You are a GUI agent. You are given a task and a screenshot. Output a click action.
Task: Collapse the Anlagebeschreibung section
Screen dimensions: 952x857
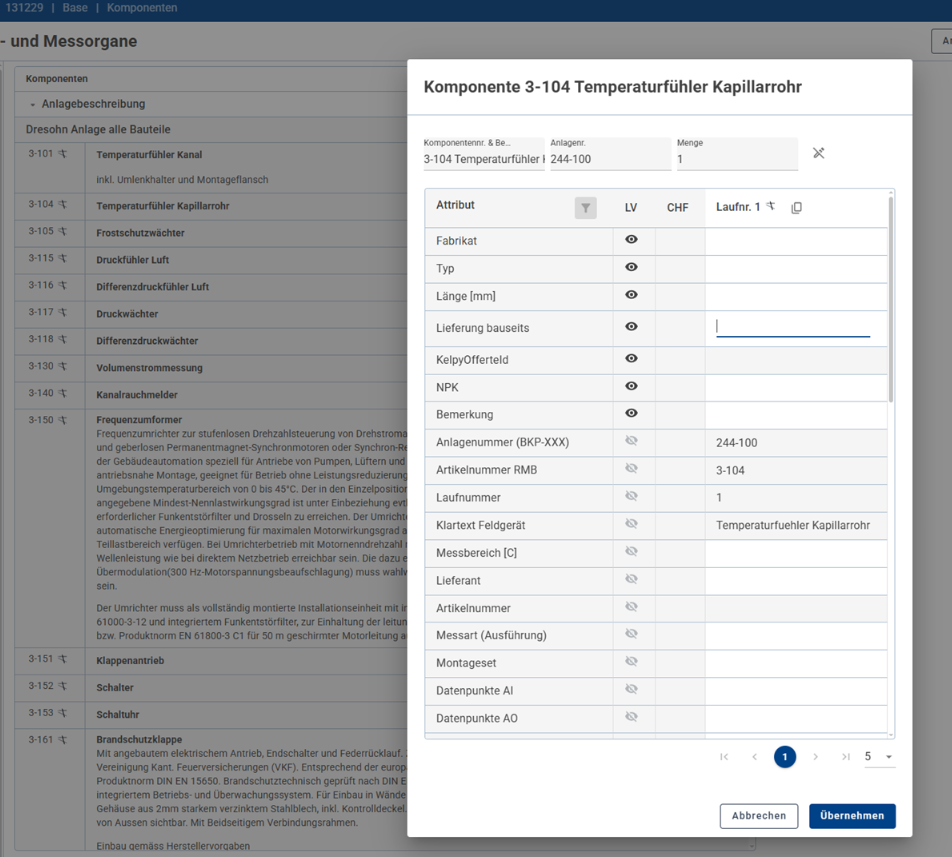[33, 105]
